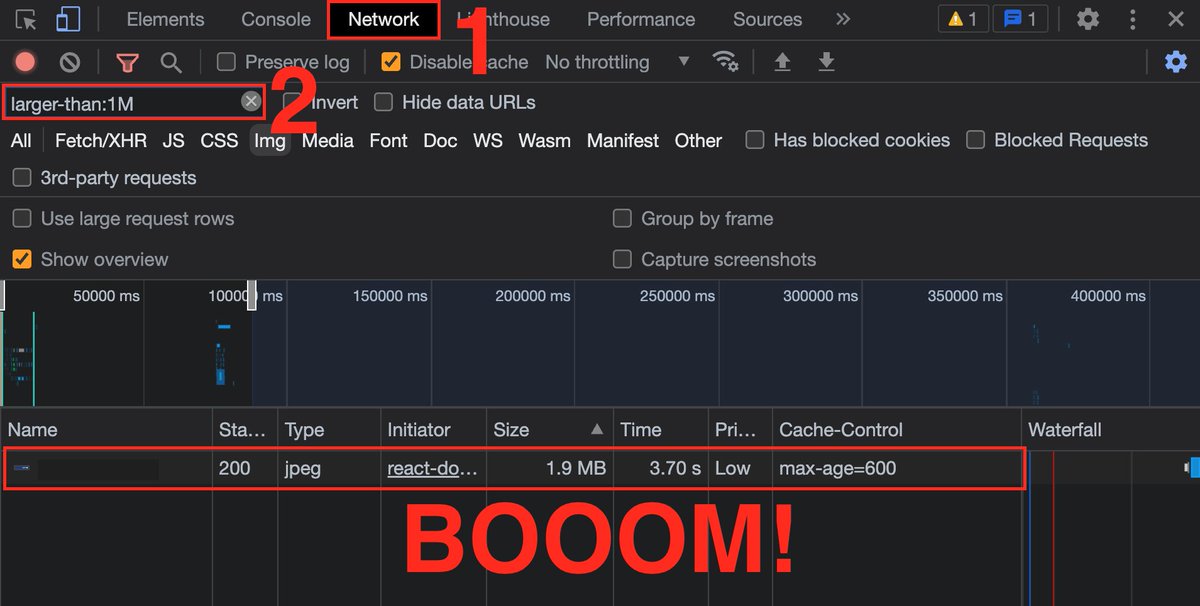Export a HAR file with the down arrow
Screen dimensions: 1200x606
(x=826, y=61)
